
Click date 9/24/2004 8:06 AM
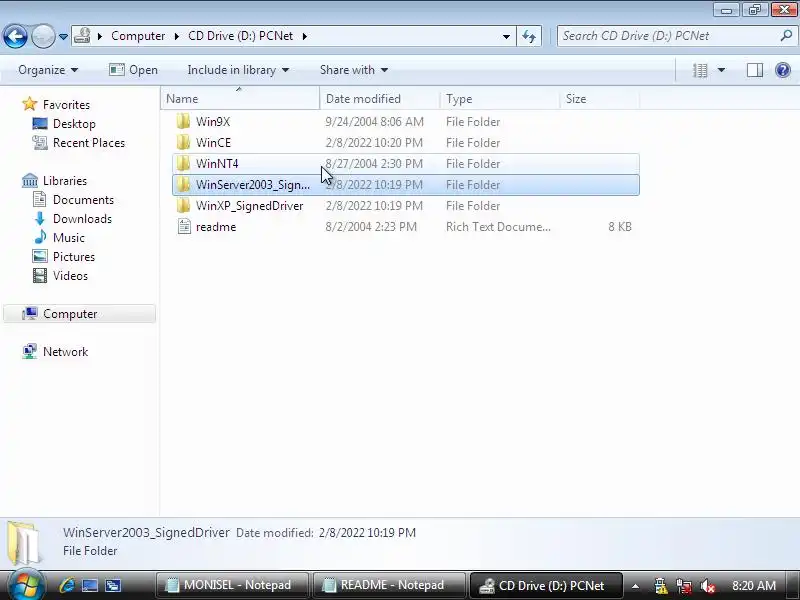pos(374,122)
